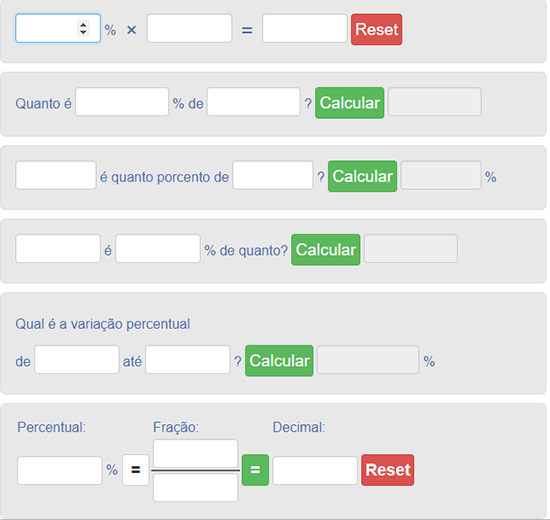Click the field before 'é quanto porcento de'
The height and width of the screenshot is (520, 550).
[x=56, y=175]
